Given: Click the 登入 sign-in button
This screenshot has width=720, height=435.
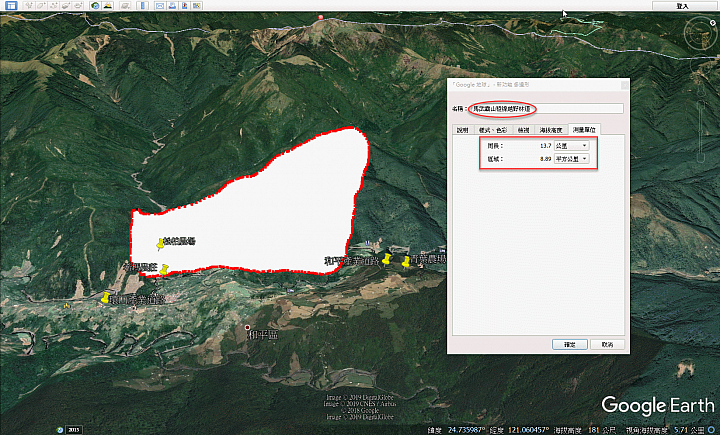Looking at the screenshot, I should [682, 6].
